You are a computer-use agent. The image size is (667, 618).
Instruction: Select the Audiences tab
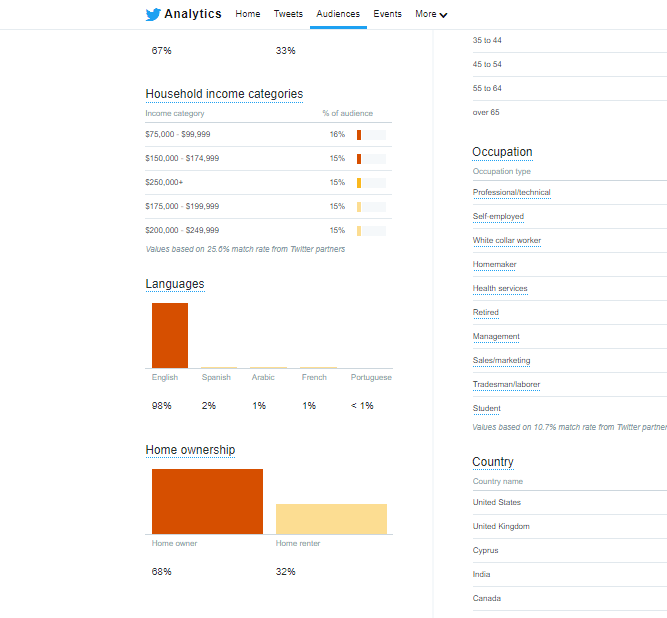coord(338,14)
